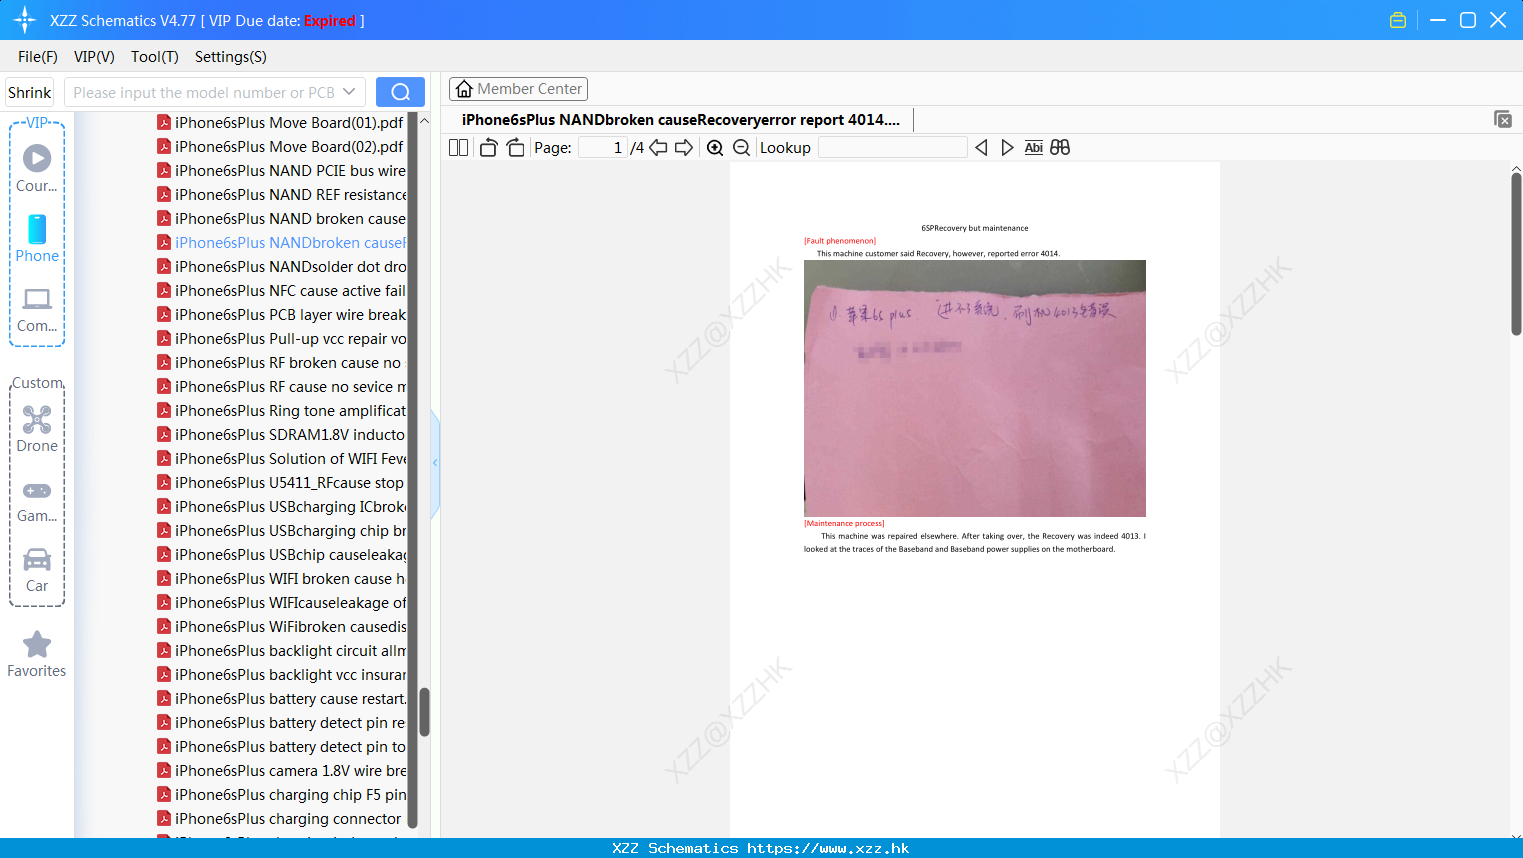This screenshot has height=858, width=1523.
Task: Open Favorites star in the sidebar
Action: click(x=37, y=654)
